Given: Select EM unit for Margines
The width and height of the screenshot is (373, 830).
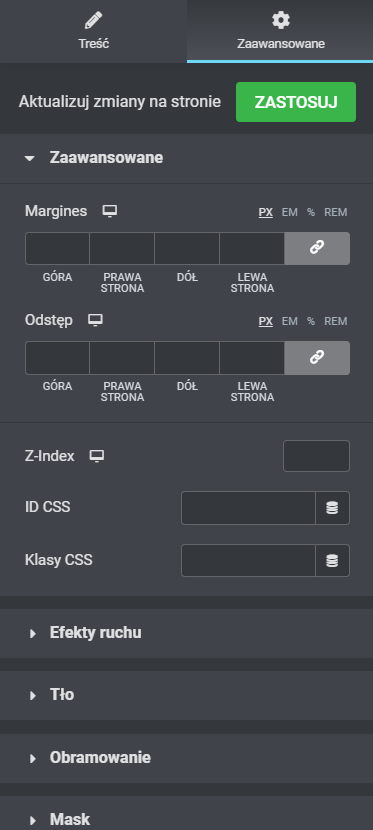Looking at the screenshot, I should point(289,212).
